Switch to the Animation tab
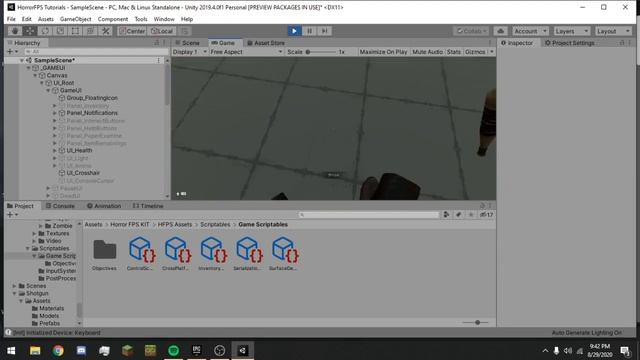This screenshot has width=640, height=360. point(104,206)
